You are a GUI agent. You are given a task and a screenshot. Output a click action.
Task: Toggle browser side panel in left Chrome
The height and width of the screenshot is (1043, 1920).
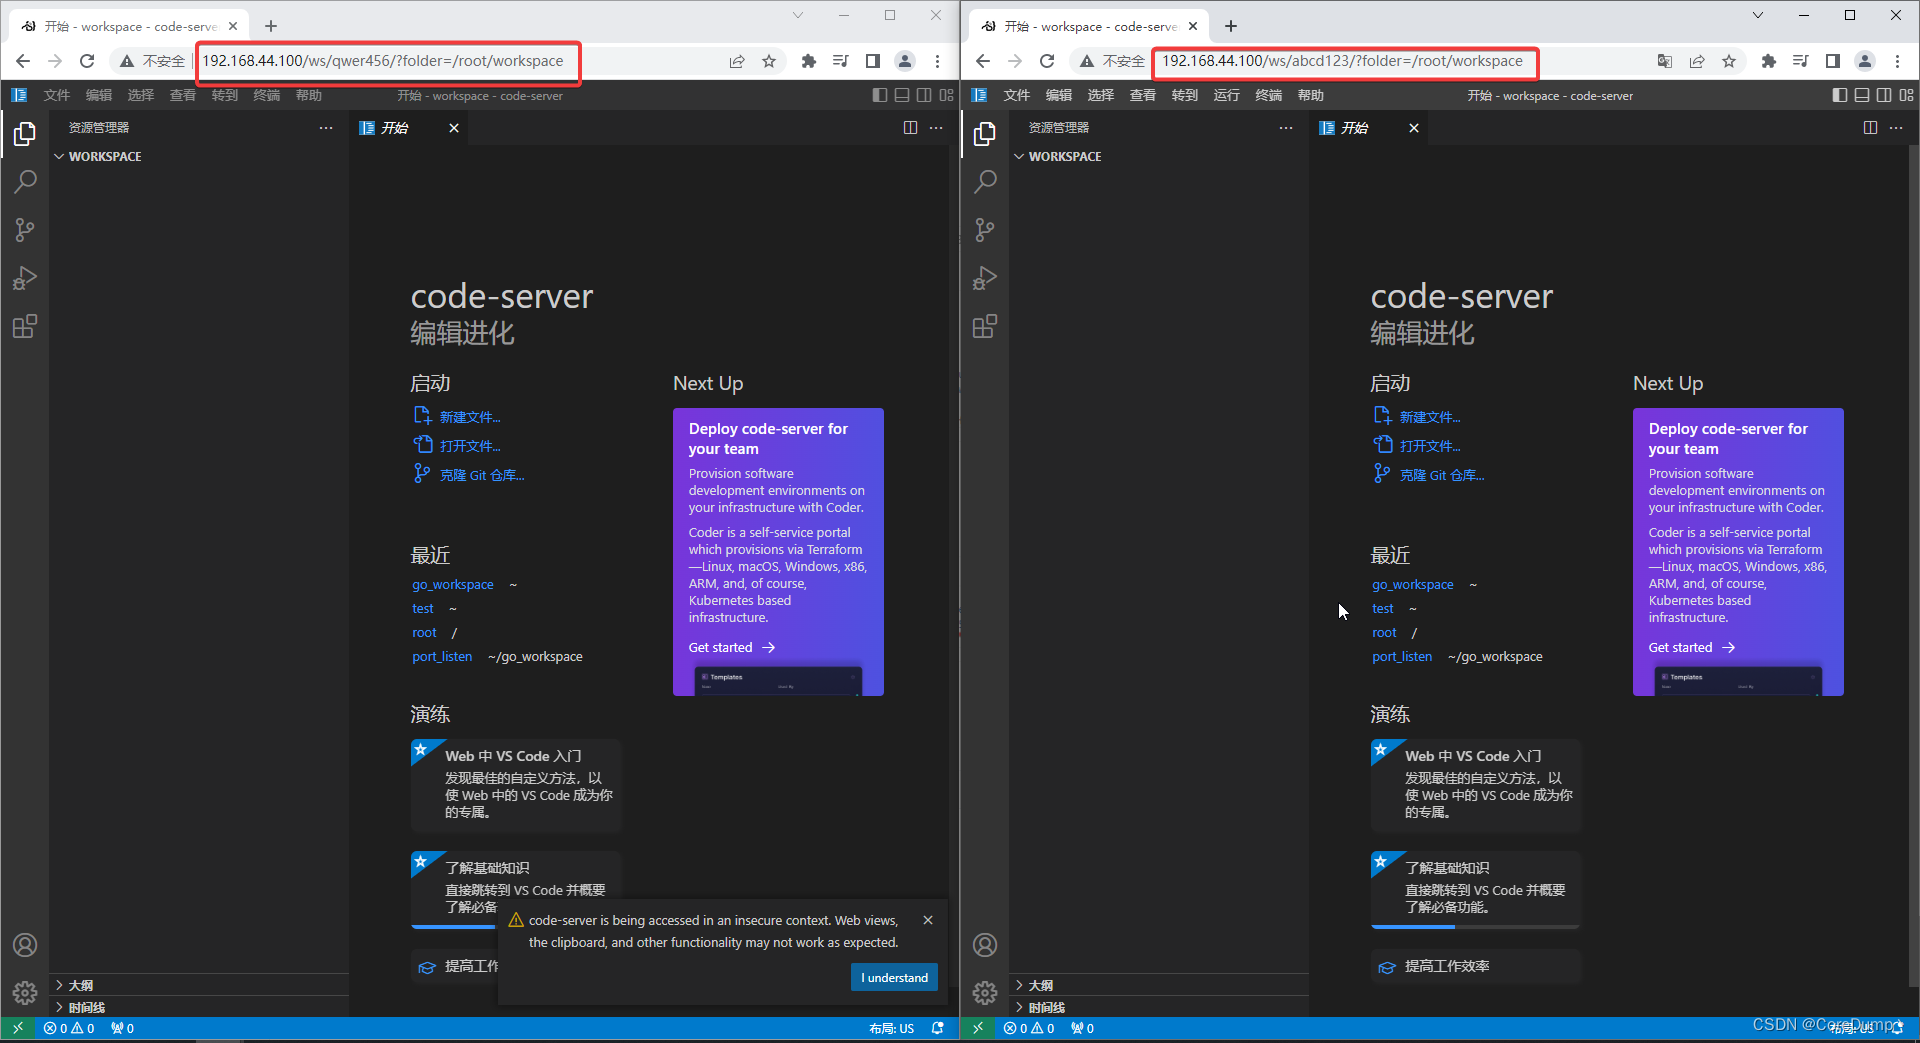point(873,61)
